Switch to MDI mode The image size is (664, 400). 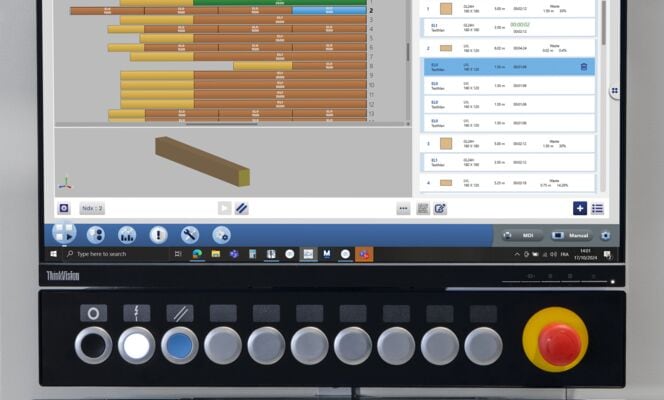(x=522, y=235)
